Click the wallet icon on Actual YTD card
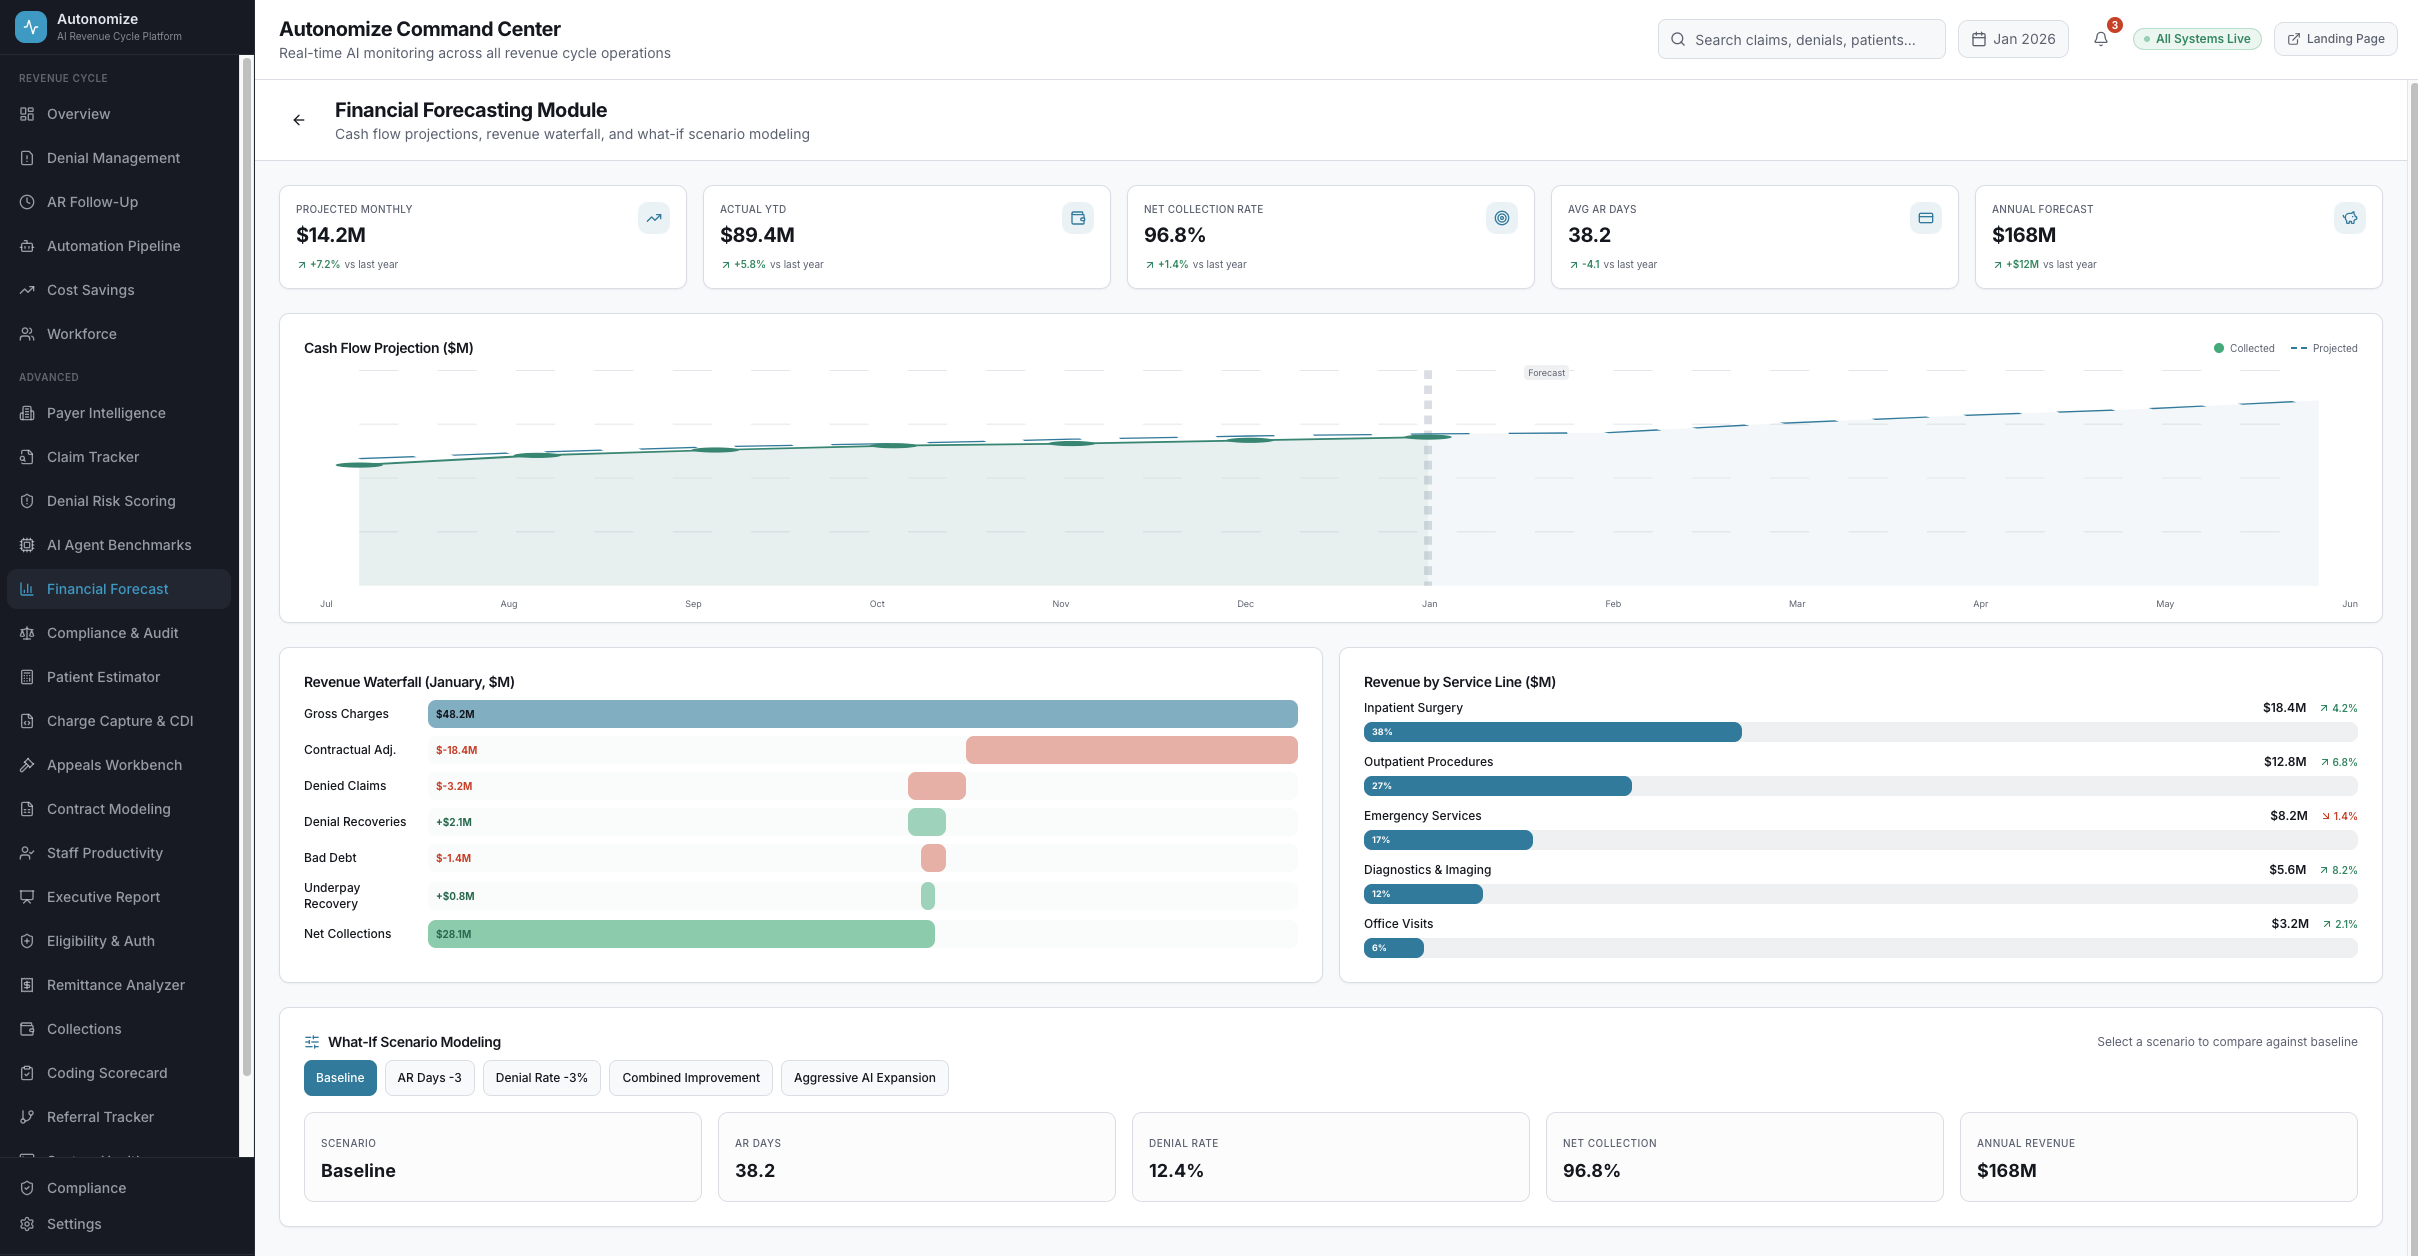 [1078, 218]
